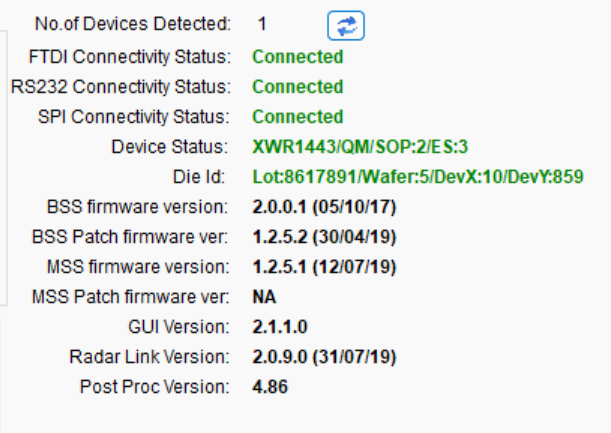Click the GUI Version label
The height and width of the screenshot is (433, 611).
tap(178, 327)
